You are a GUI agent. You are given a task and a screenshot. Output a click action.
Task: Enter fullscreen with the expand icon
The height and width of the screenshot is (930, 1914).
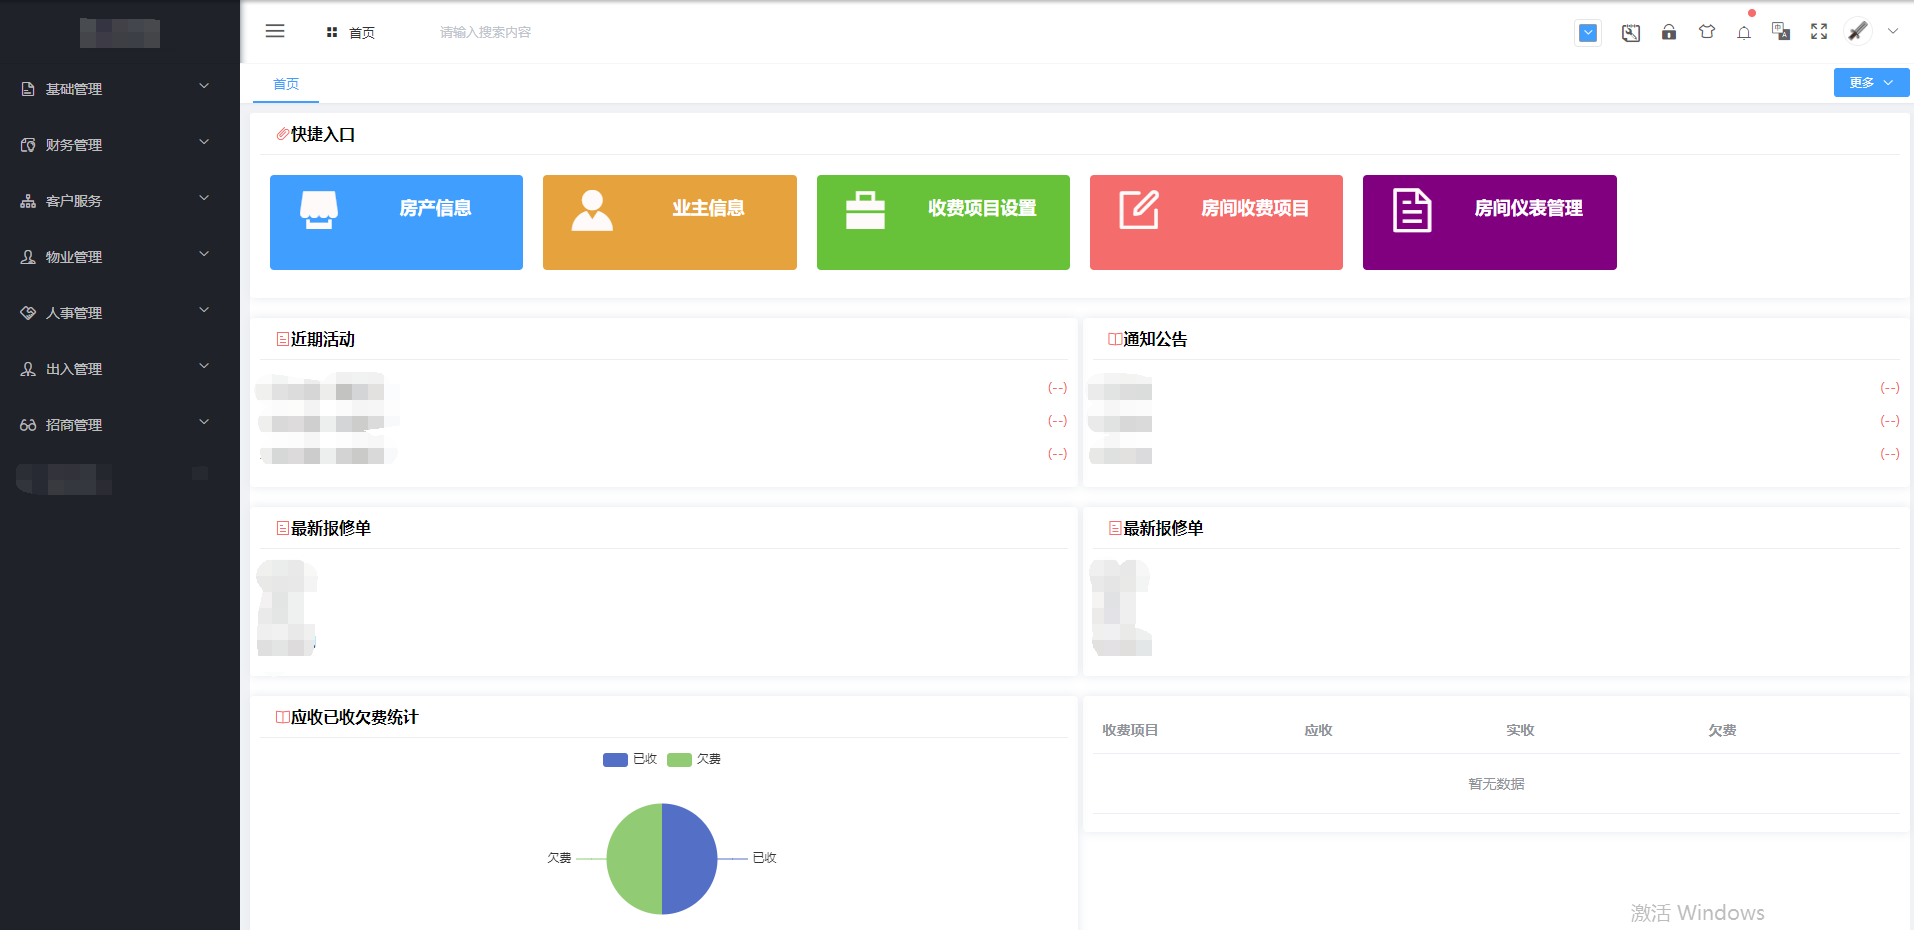click(1819, 32)
